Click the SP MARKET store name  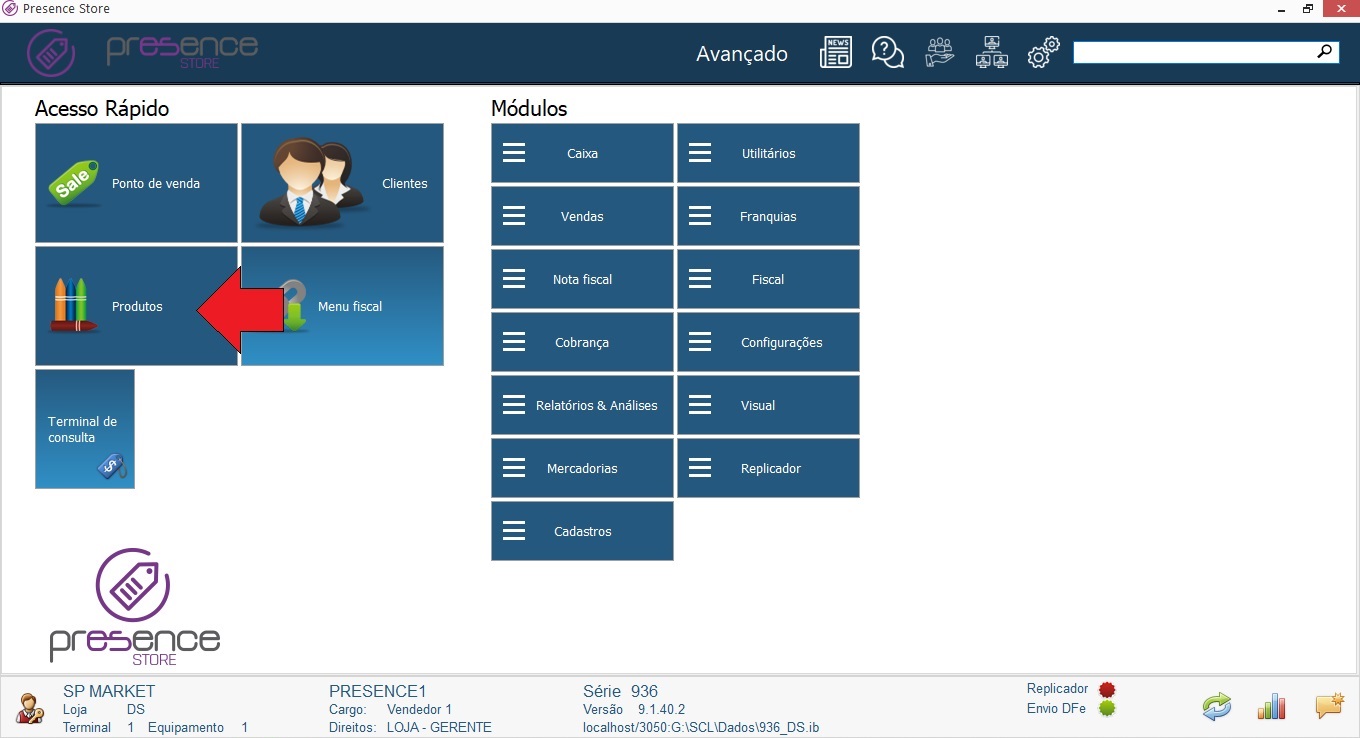[x=109, y=691]
